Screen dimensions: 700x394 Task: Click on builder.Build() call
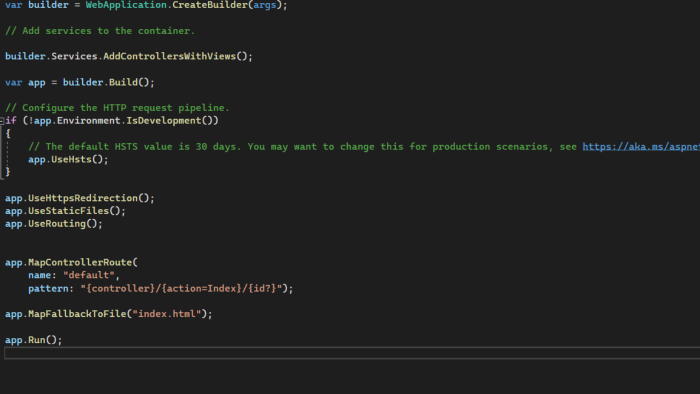click(108, 83)
